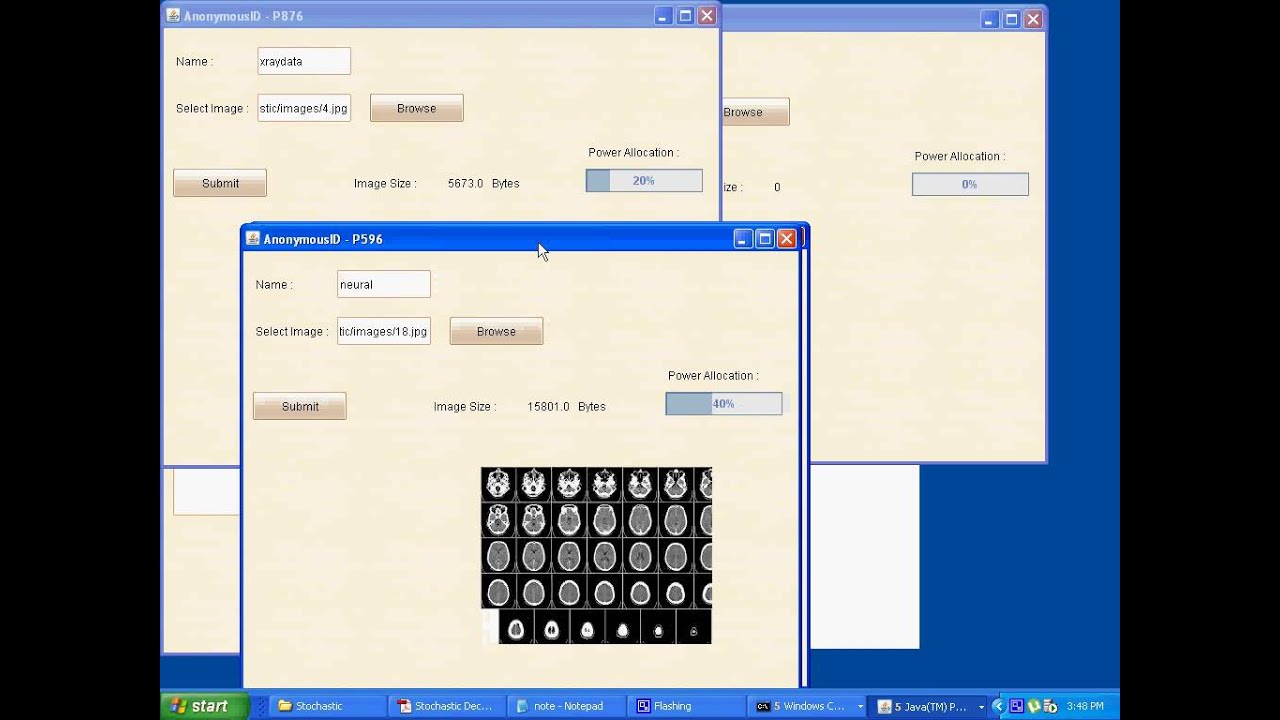Close the rightmost background window
The width and height of the screenshot is (1280, 720).
[x=1033, y=19]
